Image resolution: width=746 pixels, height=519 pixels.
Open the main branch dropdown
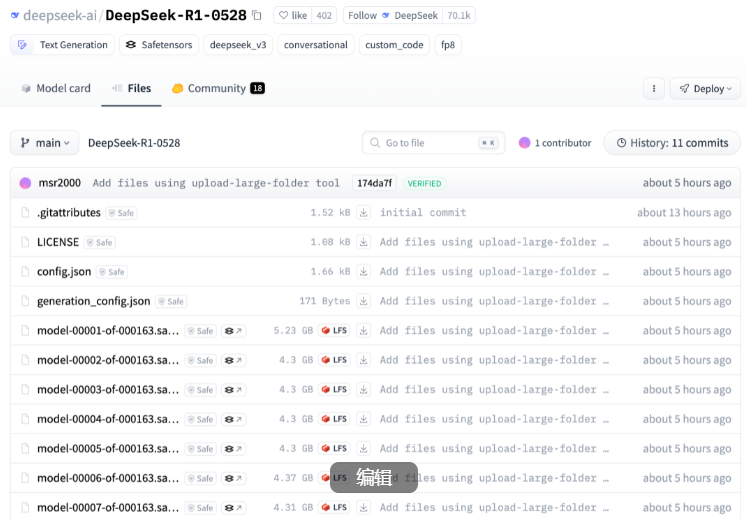tap(45, 143)
